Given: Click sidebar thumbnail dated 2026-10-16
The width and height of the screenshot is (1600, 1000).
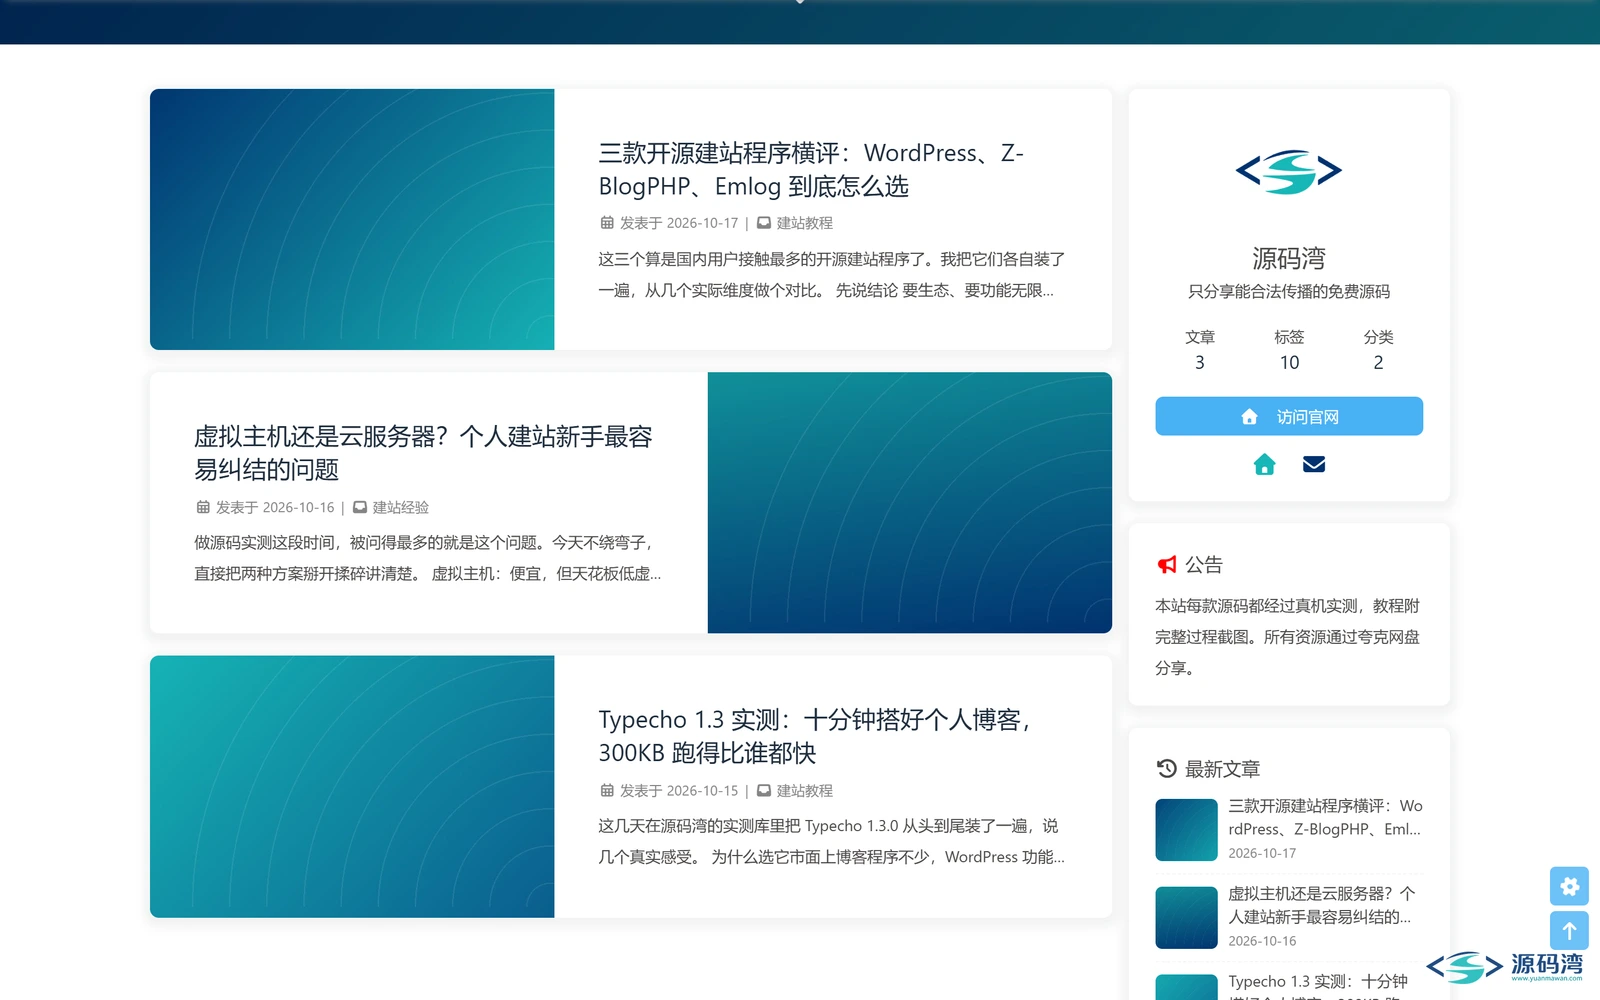Looking at the screenshot, I should [1186, 918].
